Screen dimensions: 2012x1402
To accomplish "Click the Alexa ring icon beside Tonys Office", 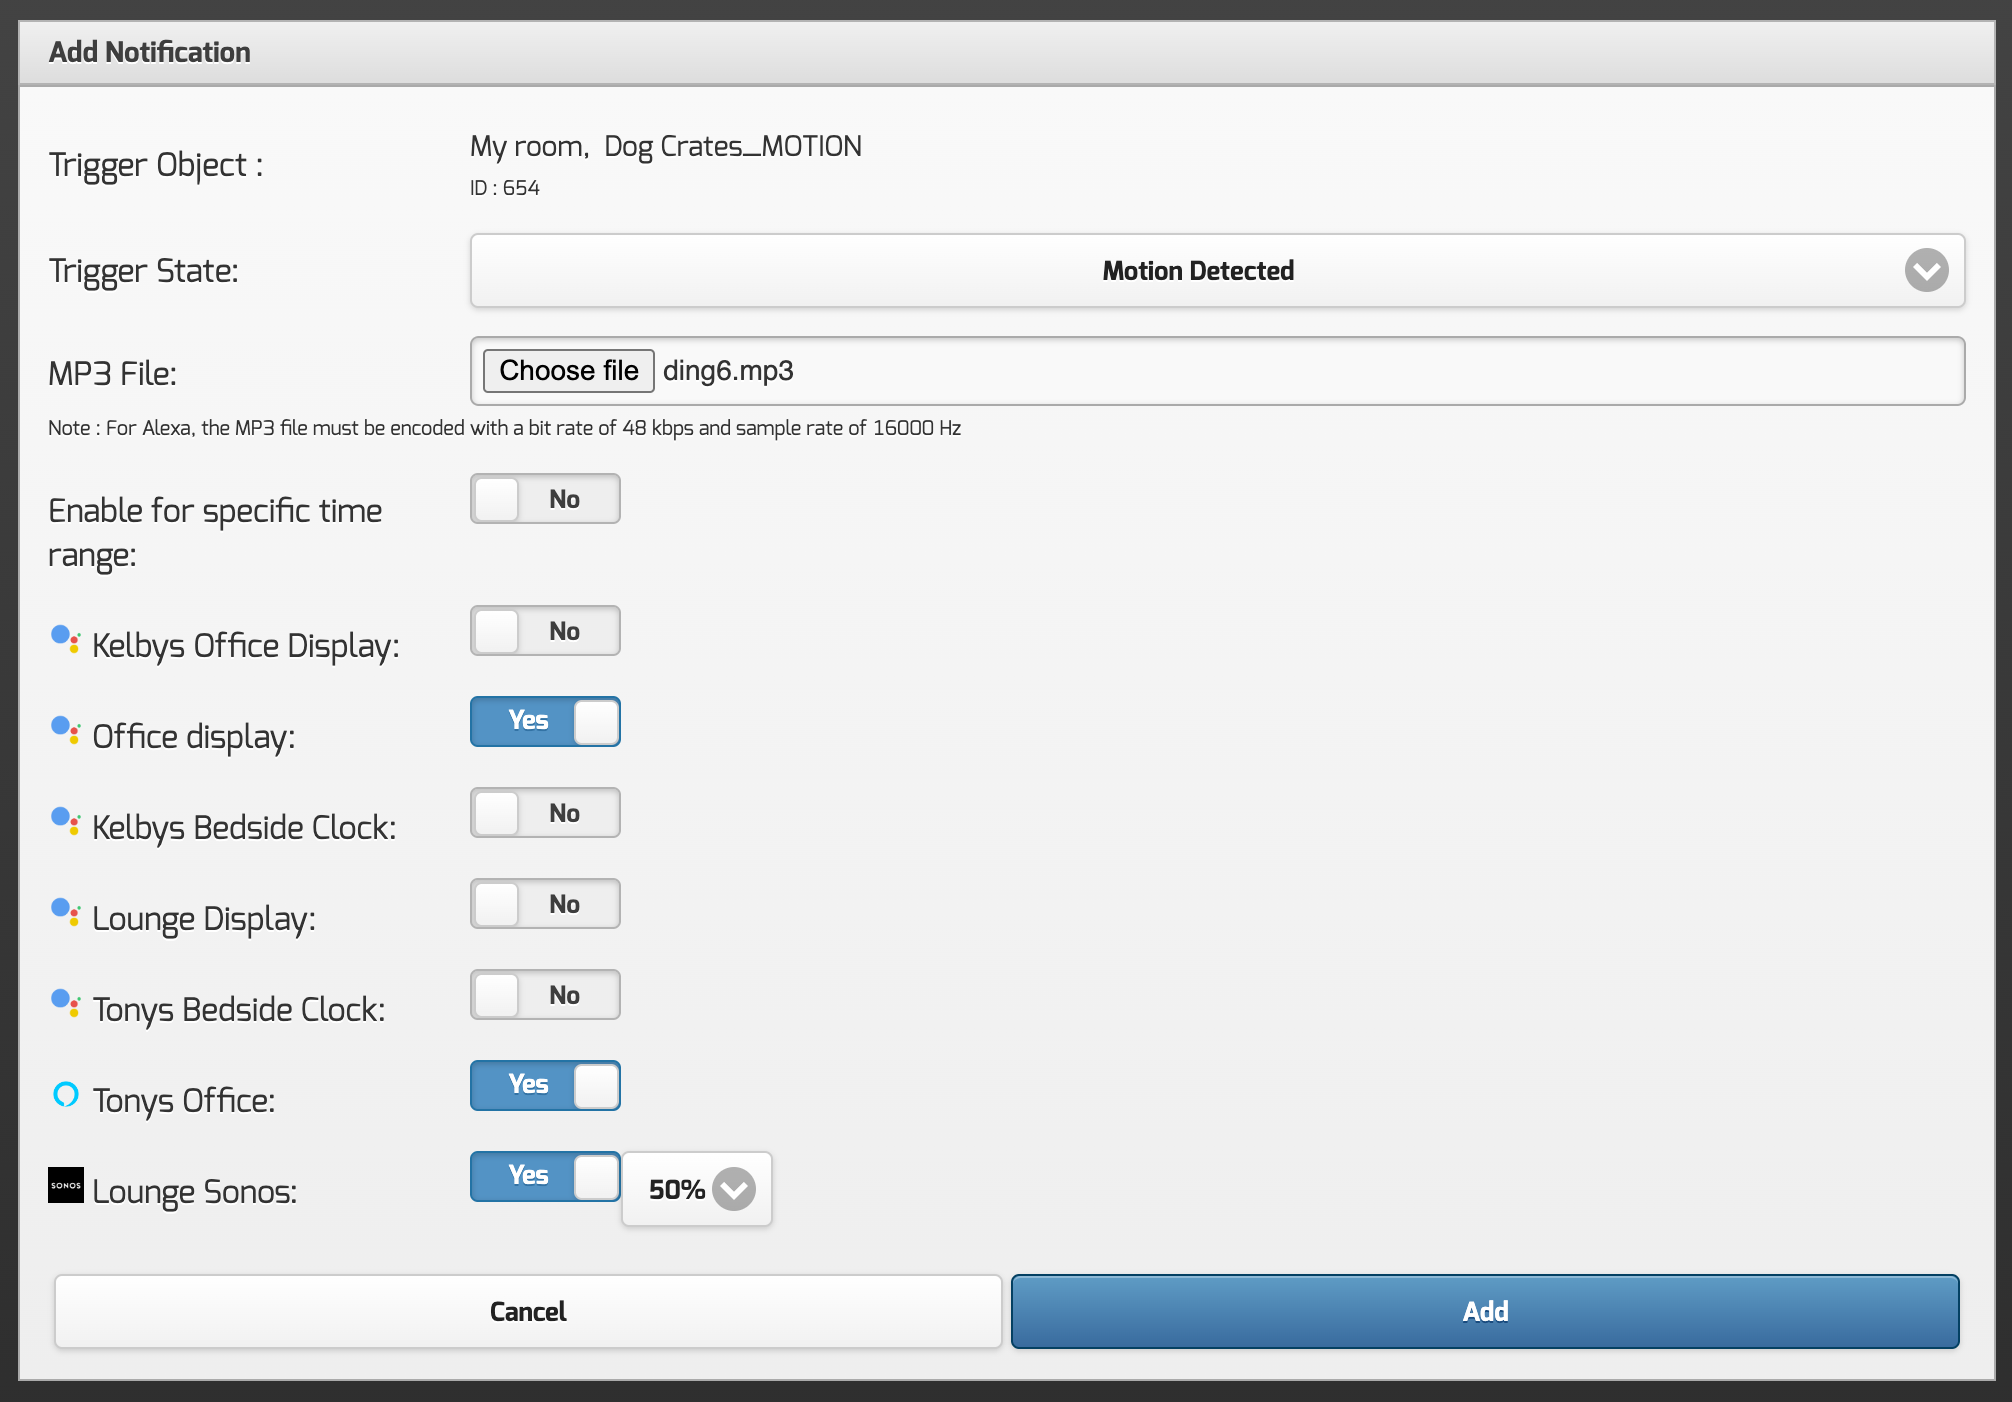I will point(65,1095).
